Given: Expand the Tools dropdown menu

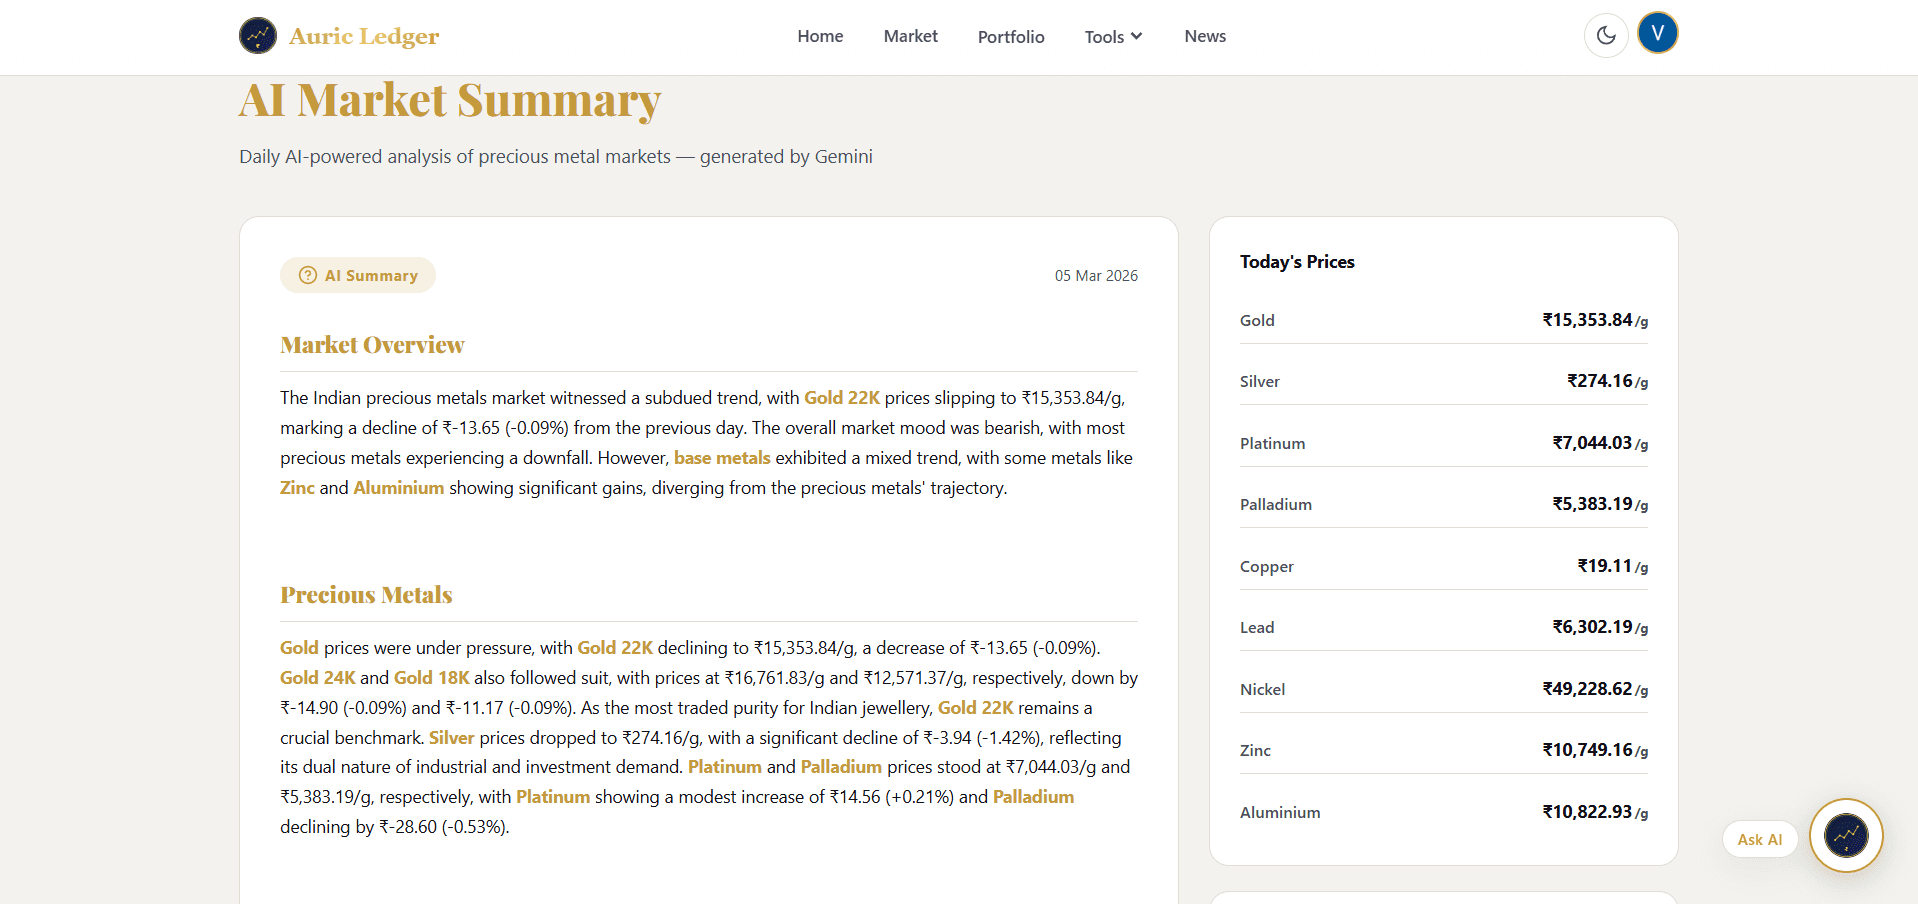Looking at the screenshot, I should [1112, 37].
